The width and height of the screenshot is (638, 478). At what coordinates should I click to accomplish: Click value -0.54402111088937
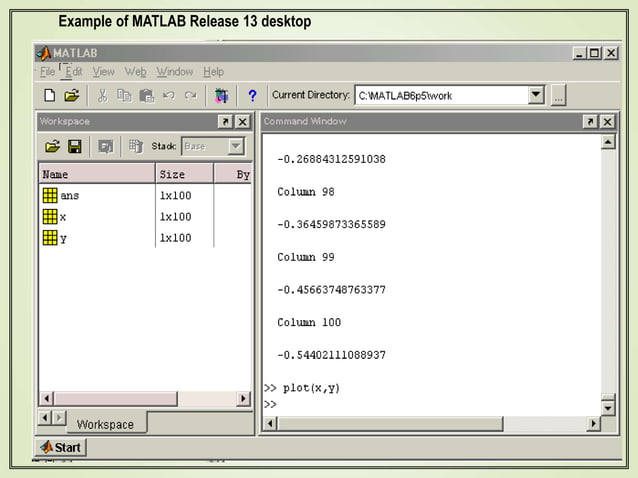pyautogui.click(x=331, y=355)
